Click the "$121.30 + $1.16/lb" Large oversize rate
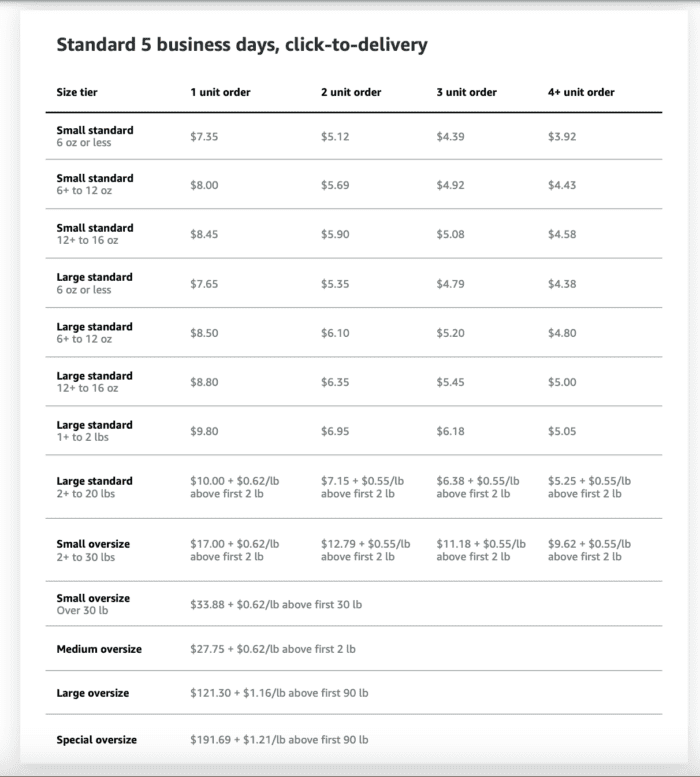This screenshot has width=700, height=777. coord(279,693)
